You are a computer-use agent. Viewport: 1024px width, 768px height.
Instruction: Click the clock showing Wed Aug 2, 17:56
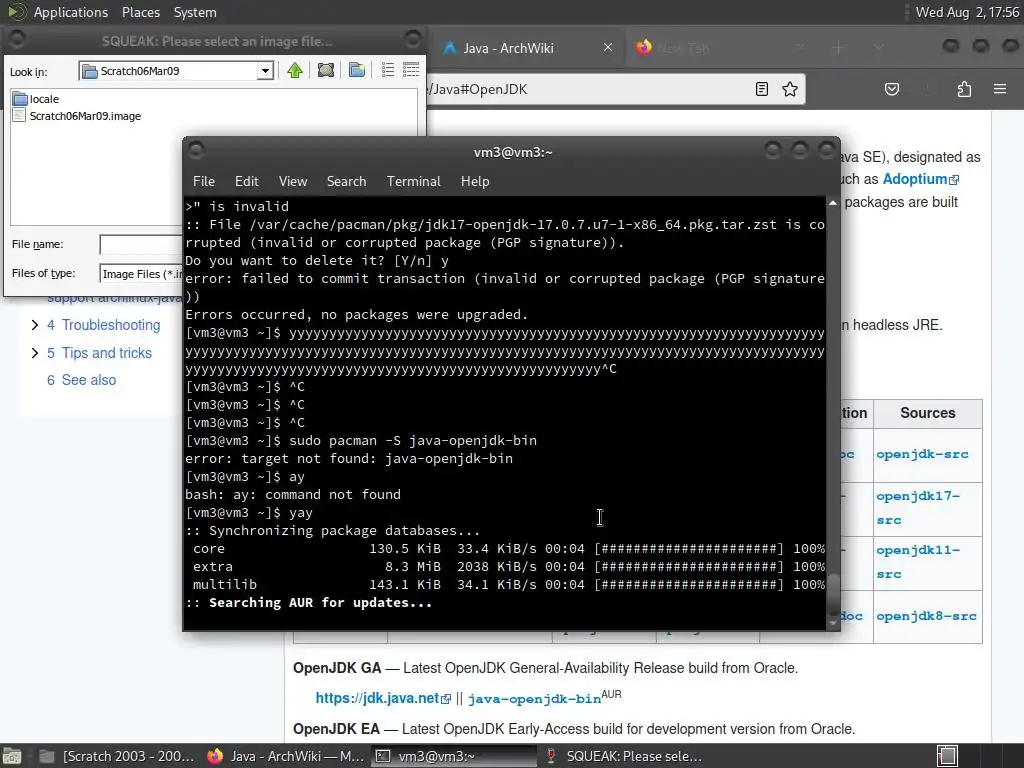point(967,12)
